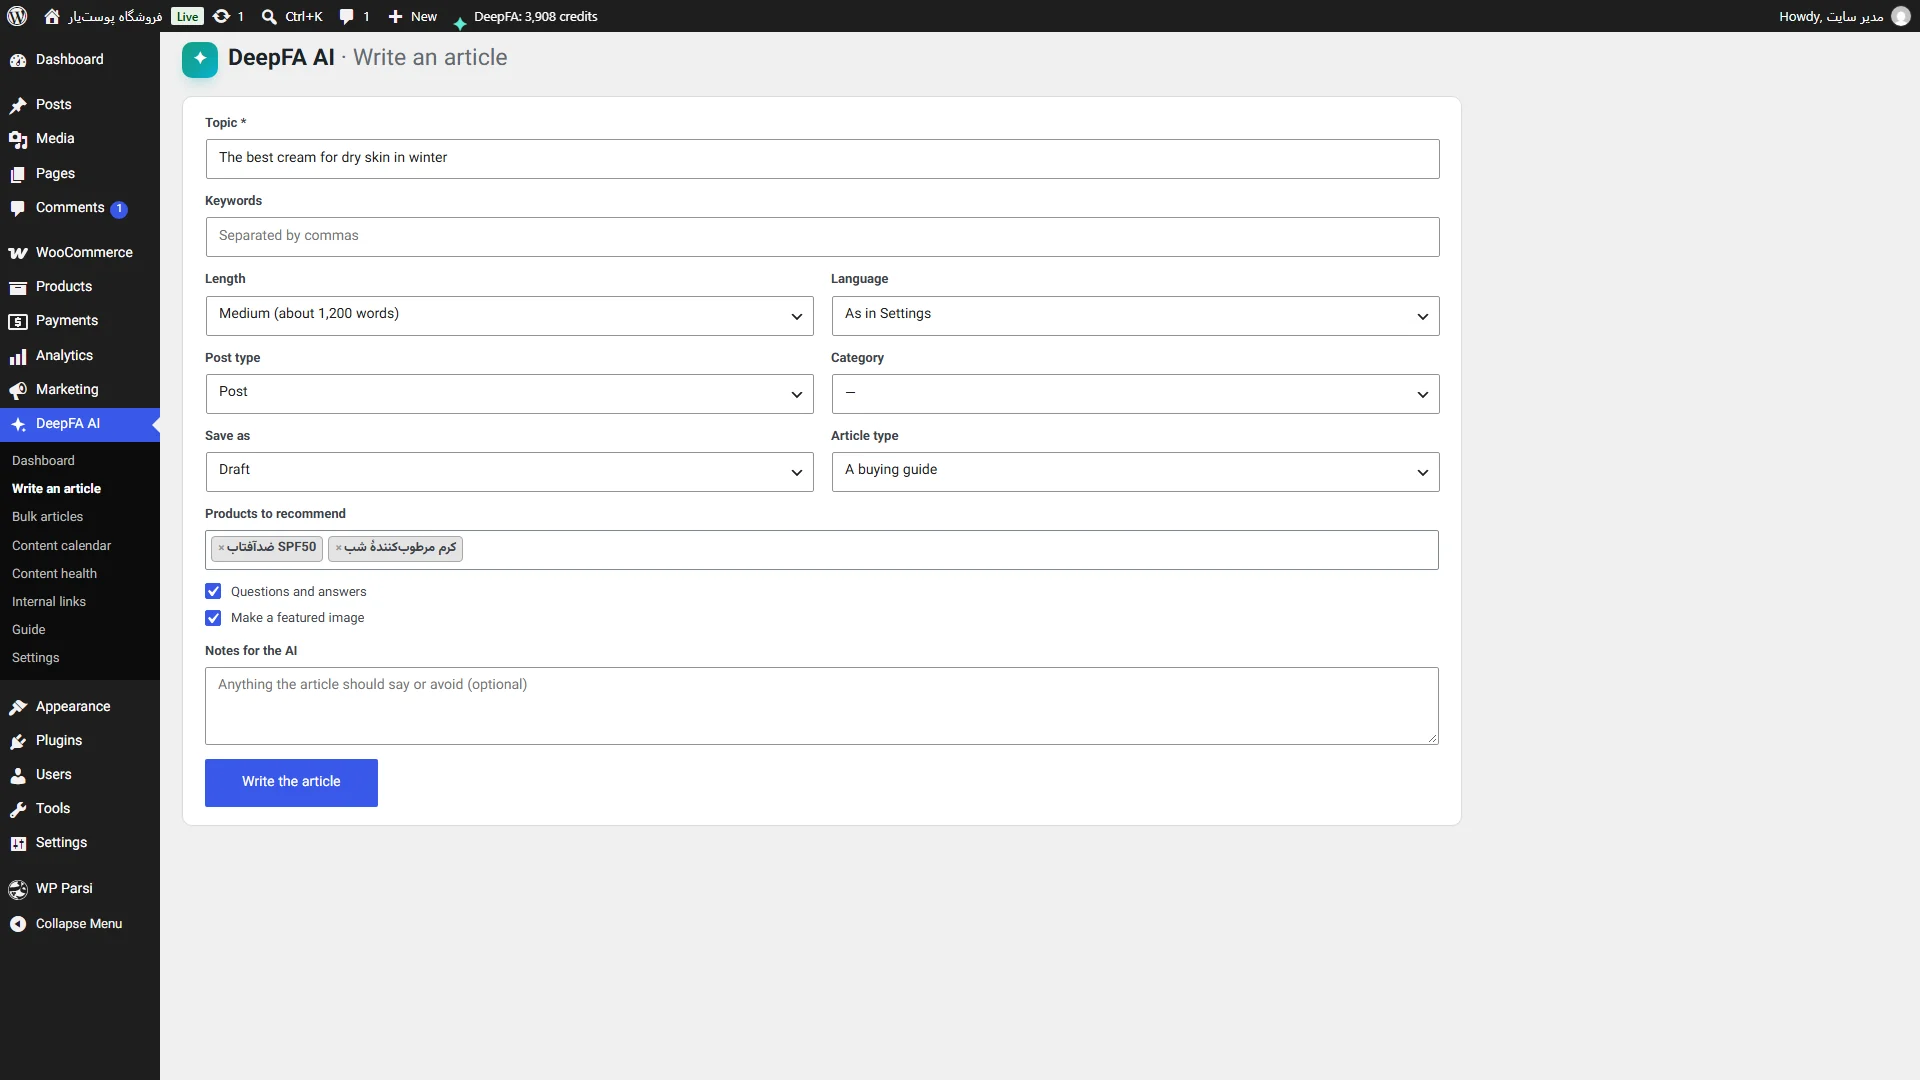Remove the کرم مرطوب‌کنندهٔ شب product tag

tap(338, 548)
